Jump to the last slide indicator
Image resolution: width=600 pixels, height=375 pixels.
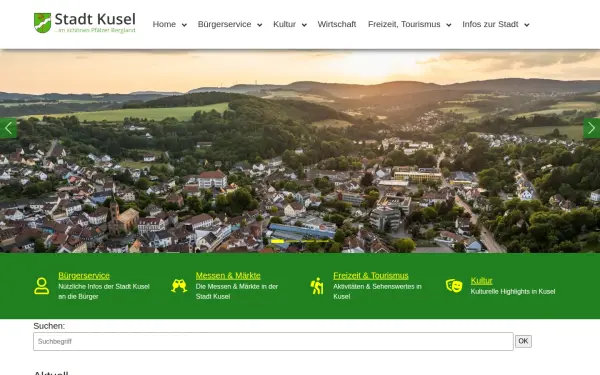[322, 241]
